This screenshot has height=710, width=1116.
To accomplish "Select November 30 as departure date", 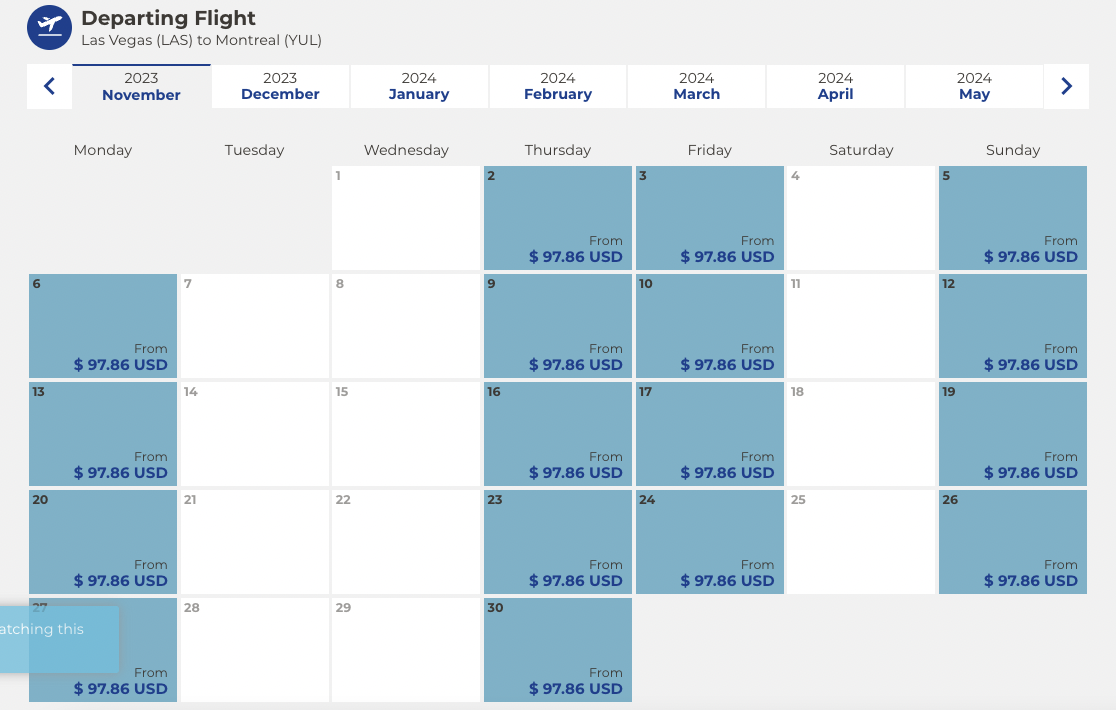I will 557,649.
